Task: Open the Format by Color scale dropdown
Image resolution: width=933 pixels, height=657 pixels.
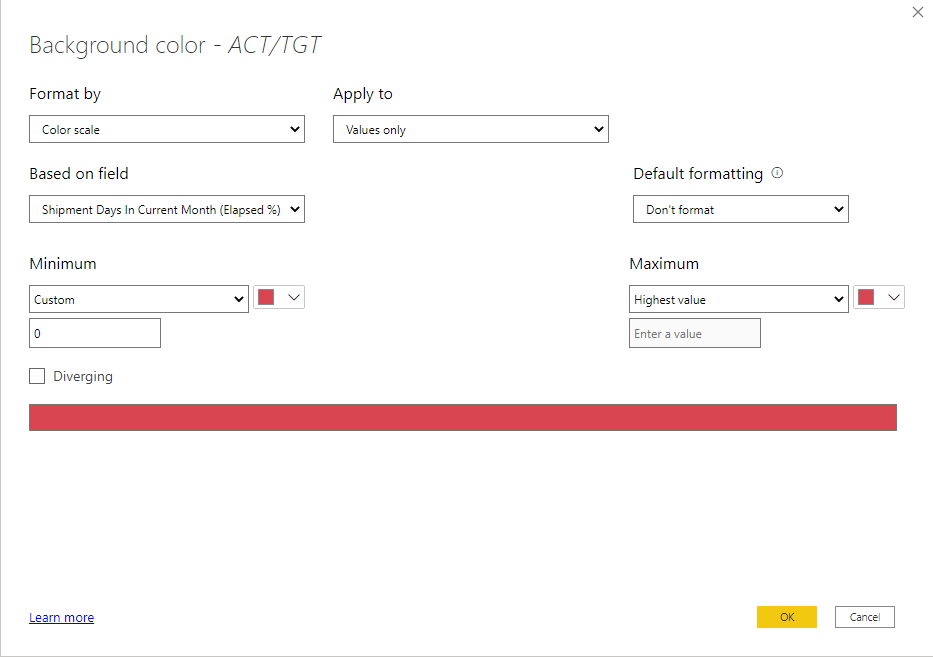Action: [x=167, y=129]
